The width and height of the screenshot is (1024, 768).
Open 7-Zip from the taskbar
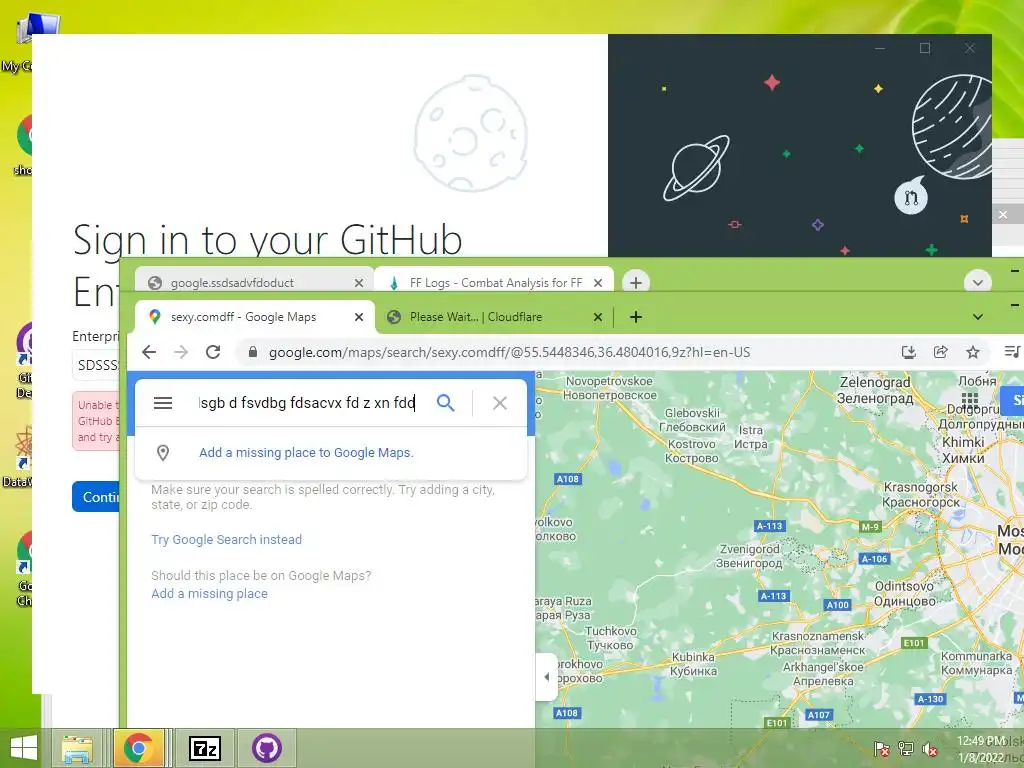pyautogui.click(x=204, y=748)
